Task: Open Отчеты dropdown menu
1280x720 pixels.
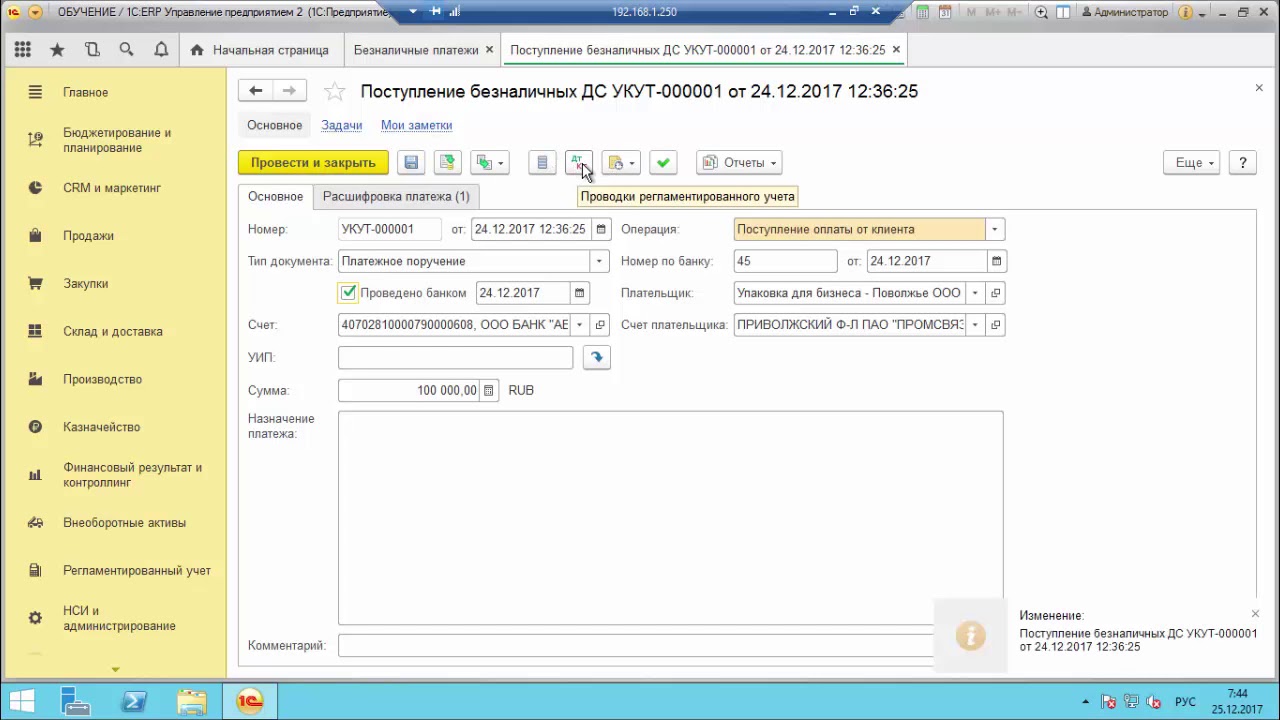Action: coord(739,163)
